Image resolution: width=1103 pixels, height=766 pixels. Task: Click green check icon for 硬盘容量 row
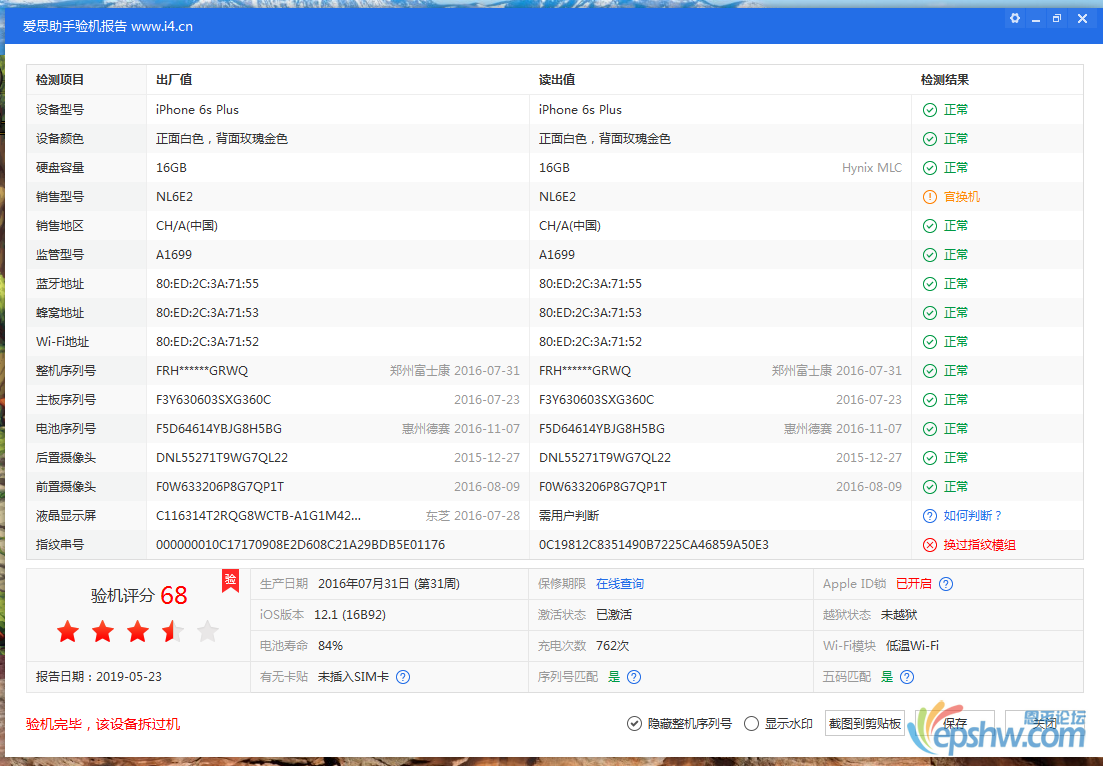pos(930,168)
